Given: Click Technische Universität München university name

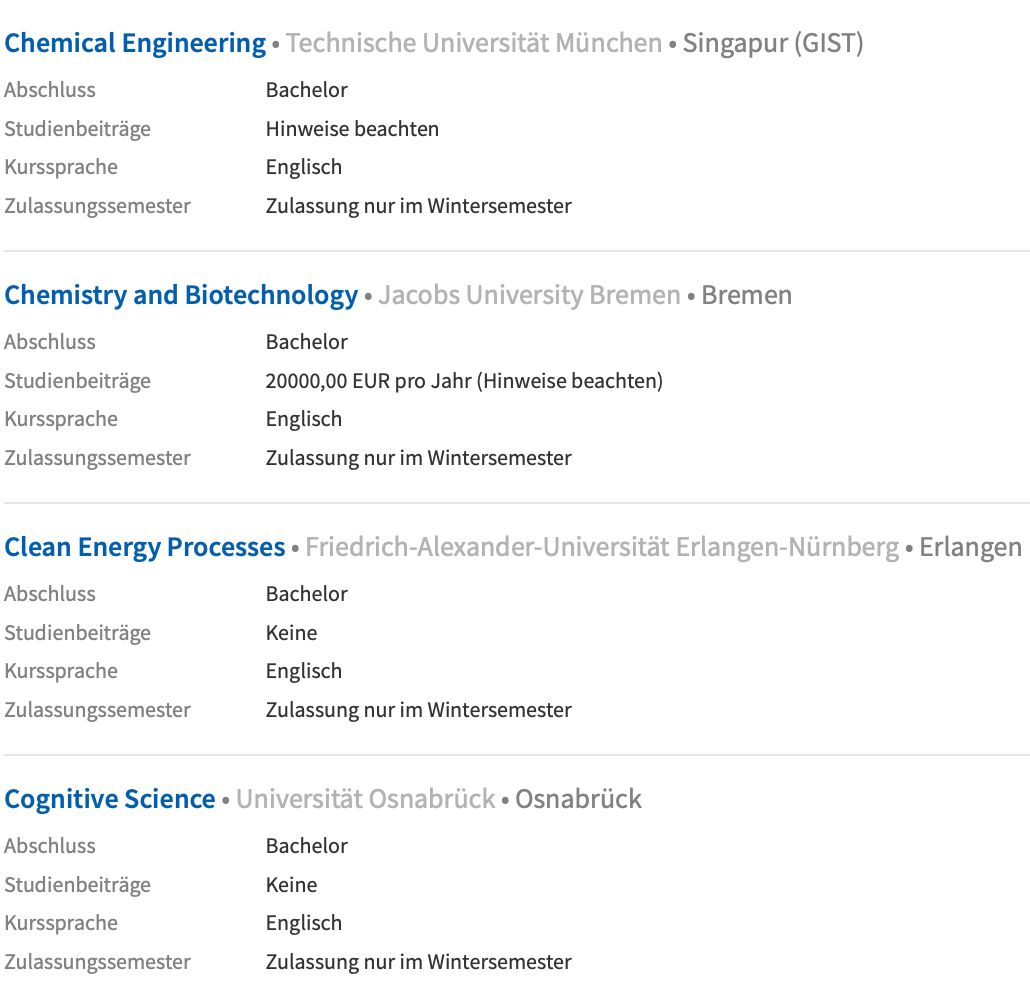Looking at the screenshot, I should (474, 43).
